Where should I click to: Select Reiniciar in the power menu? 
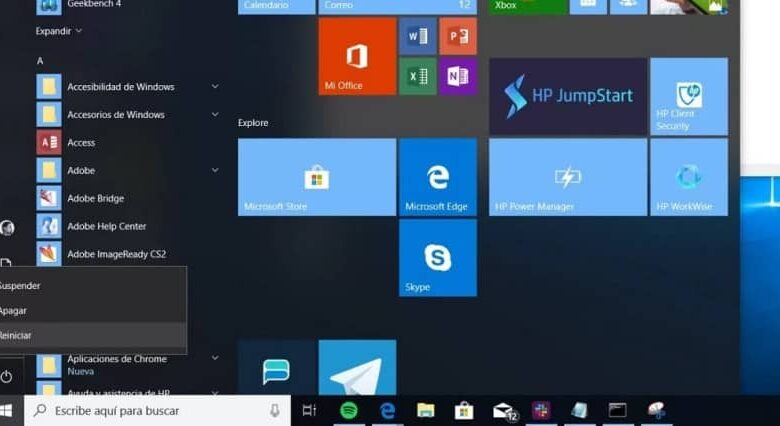pyautogui.click(x=94, y=335)
